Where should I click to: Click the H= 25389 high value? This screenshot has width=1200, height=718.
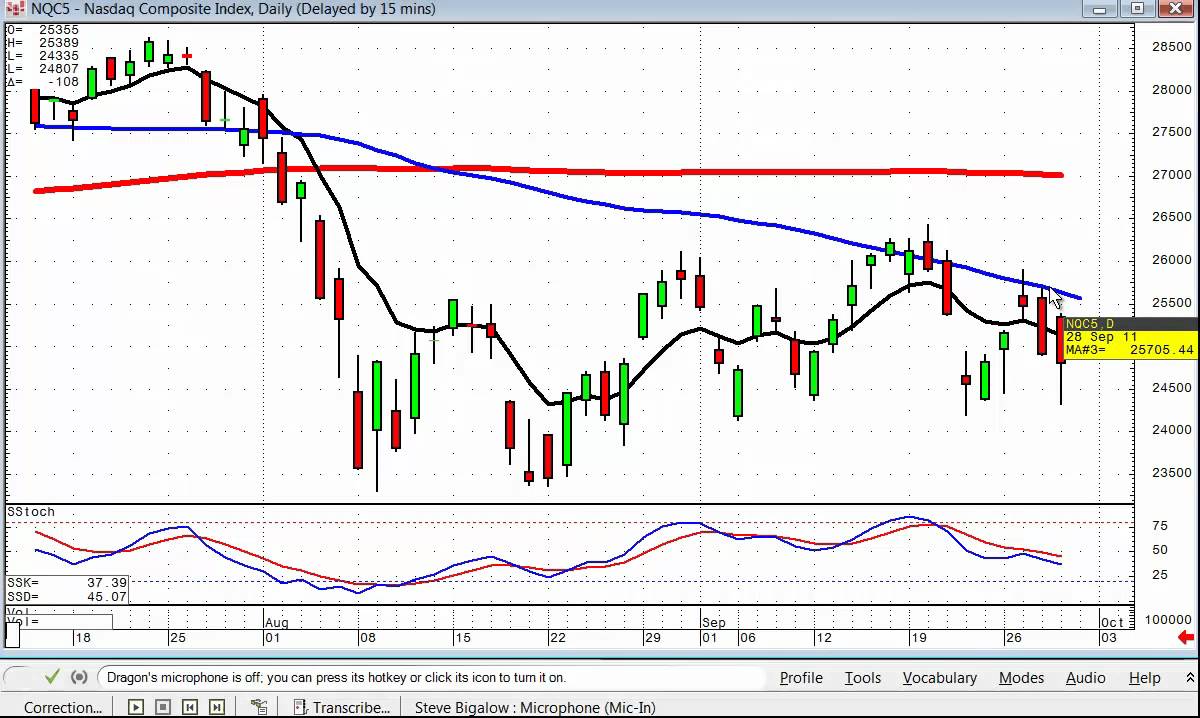43,43
